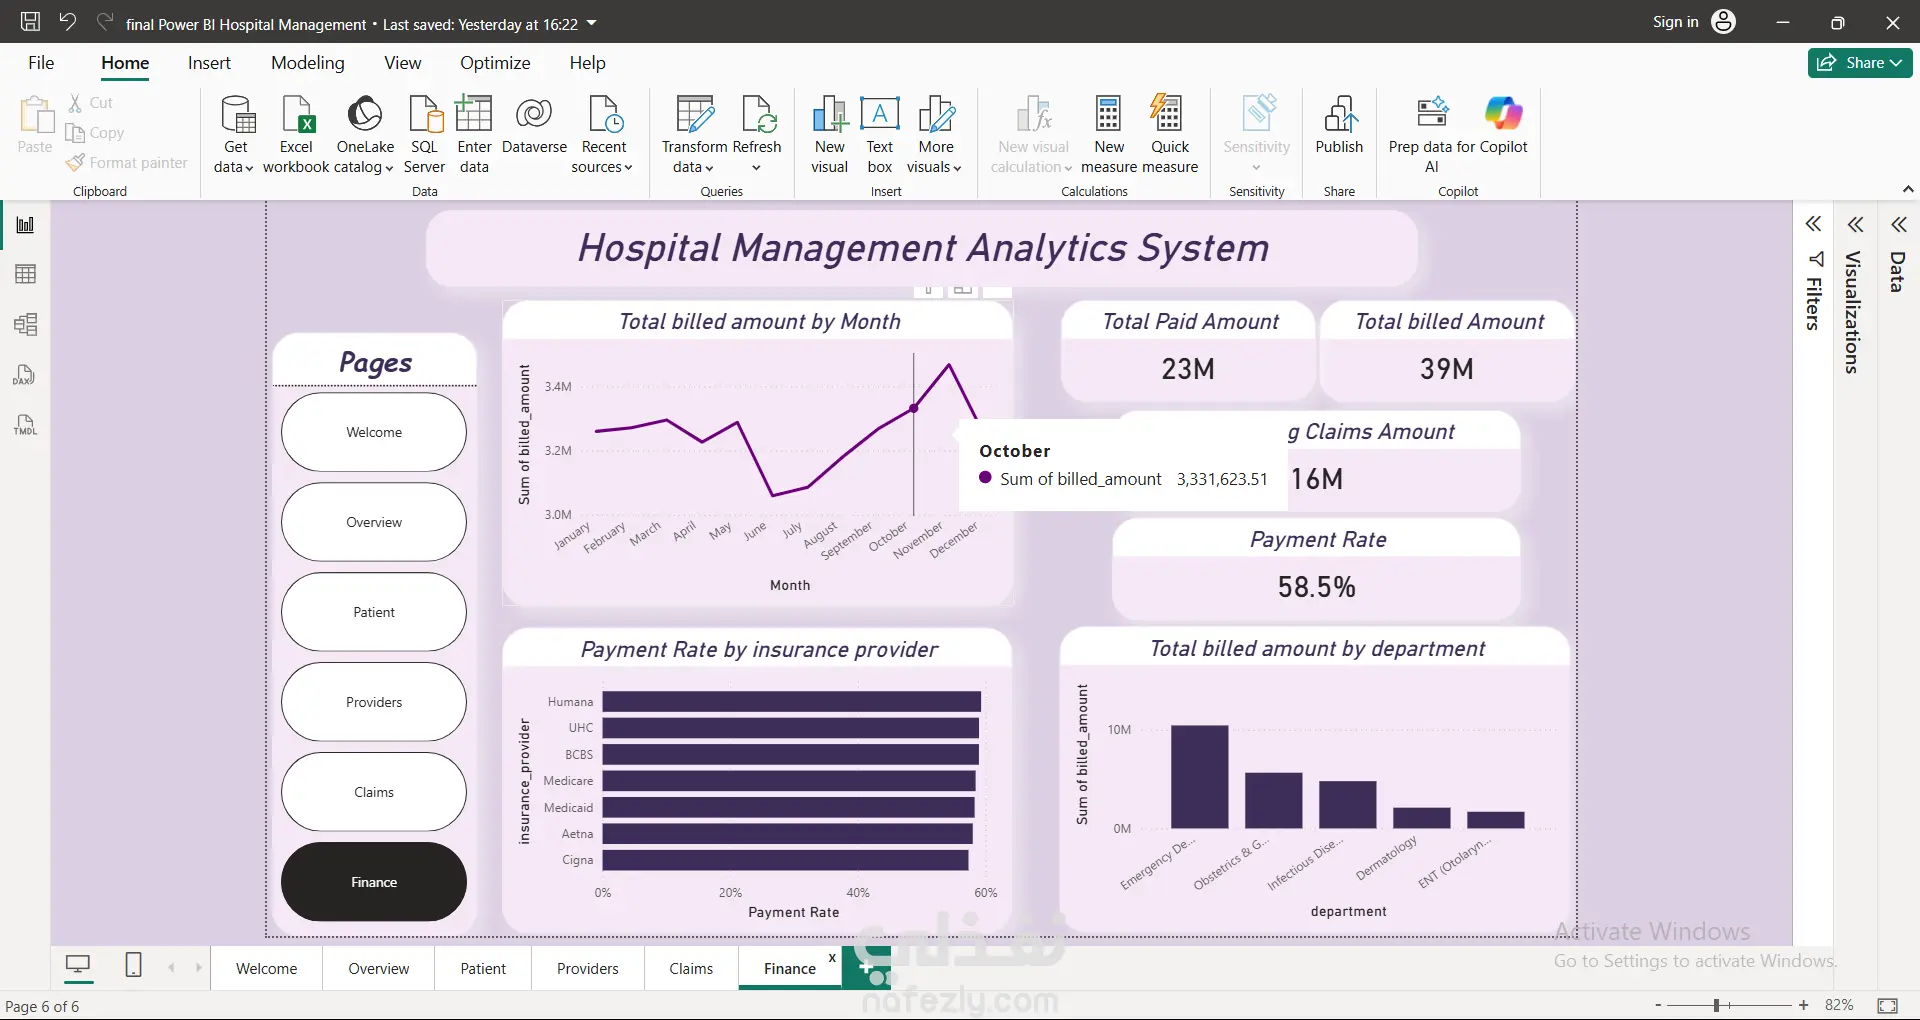Insert a New visual
The image size is (1920, 1020).
click(829, 135)
